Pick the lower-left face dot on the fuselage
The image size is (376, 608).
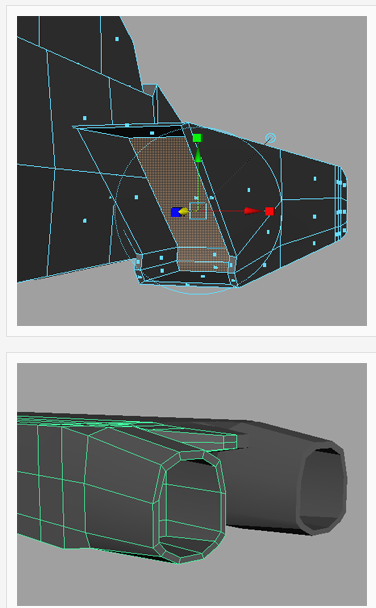click(85, 221)
